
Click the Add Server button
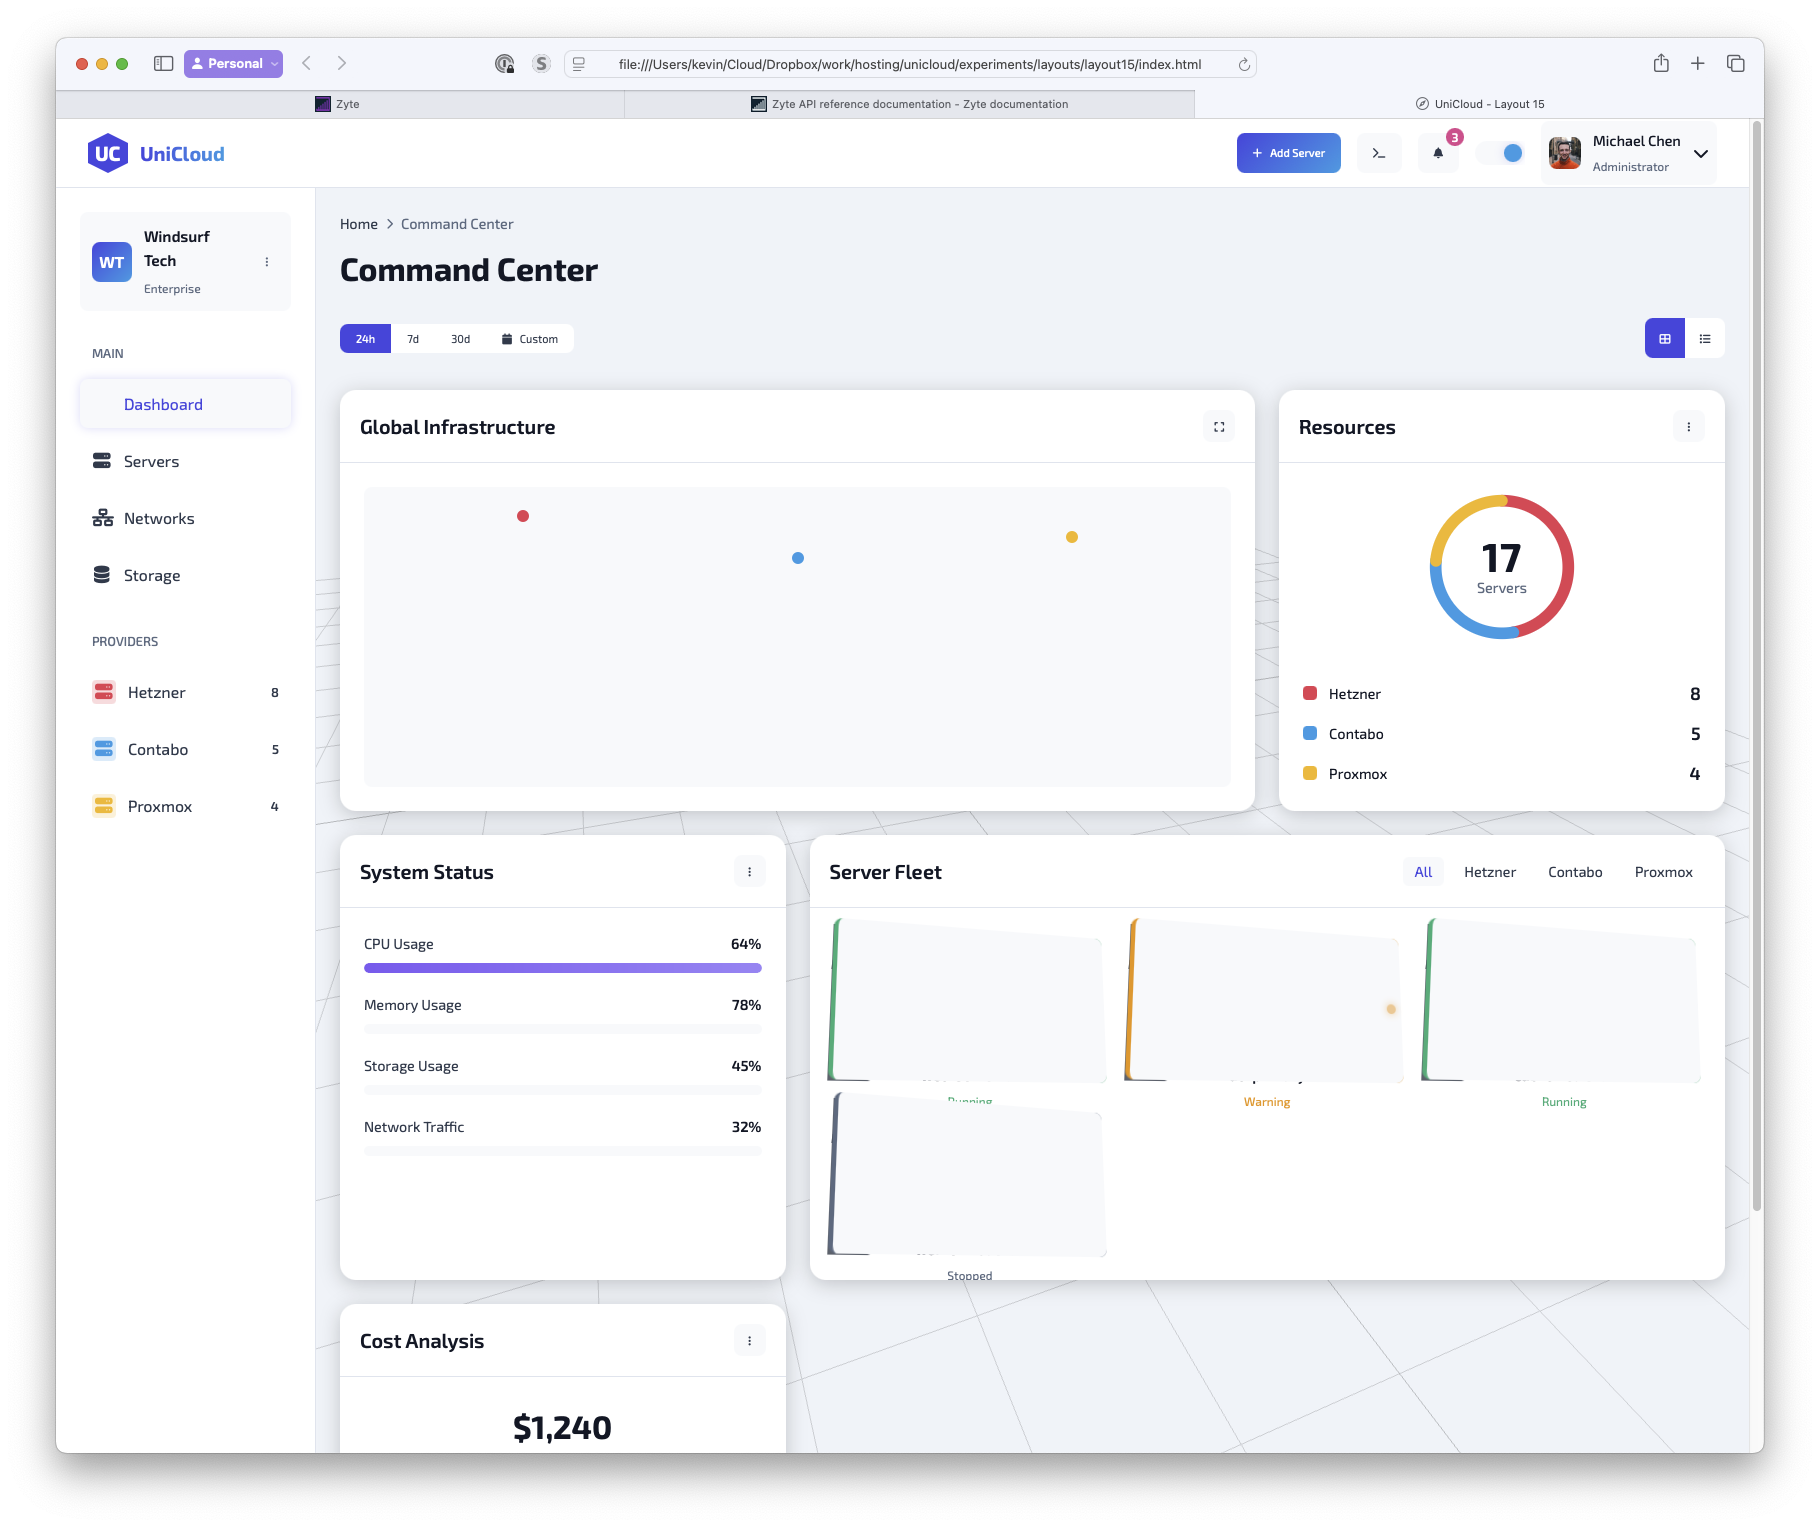click(x=1288, y=153)
